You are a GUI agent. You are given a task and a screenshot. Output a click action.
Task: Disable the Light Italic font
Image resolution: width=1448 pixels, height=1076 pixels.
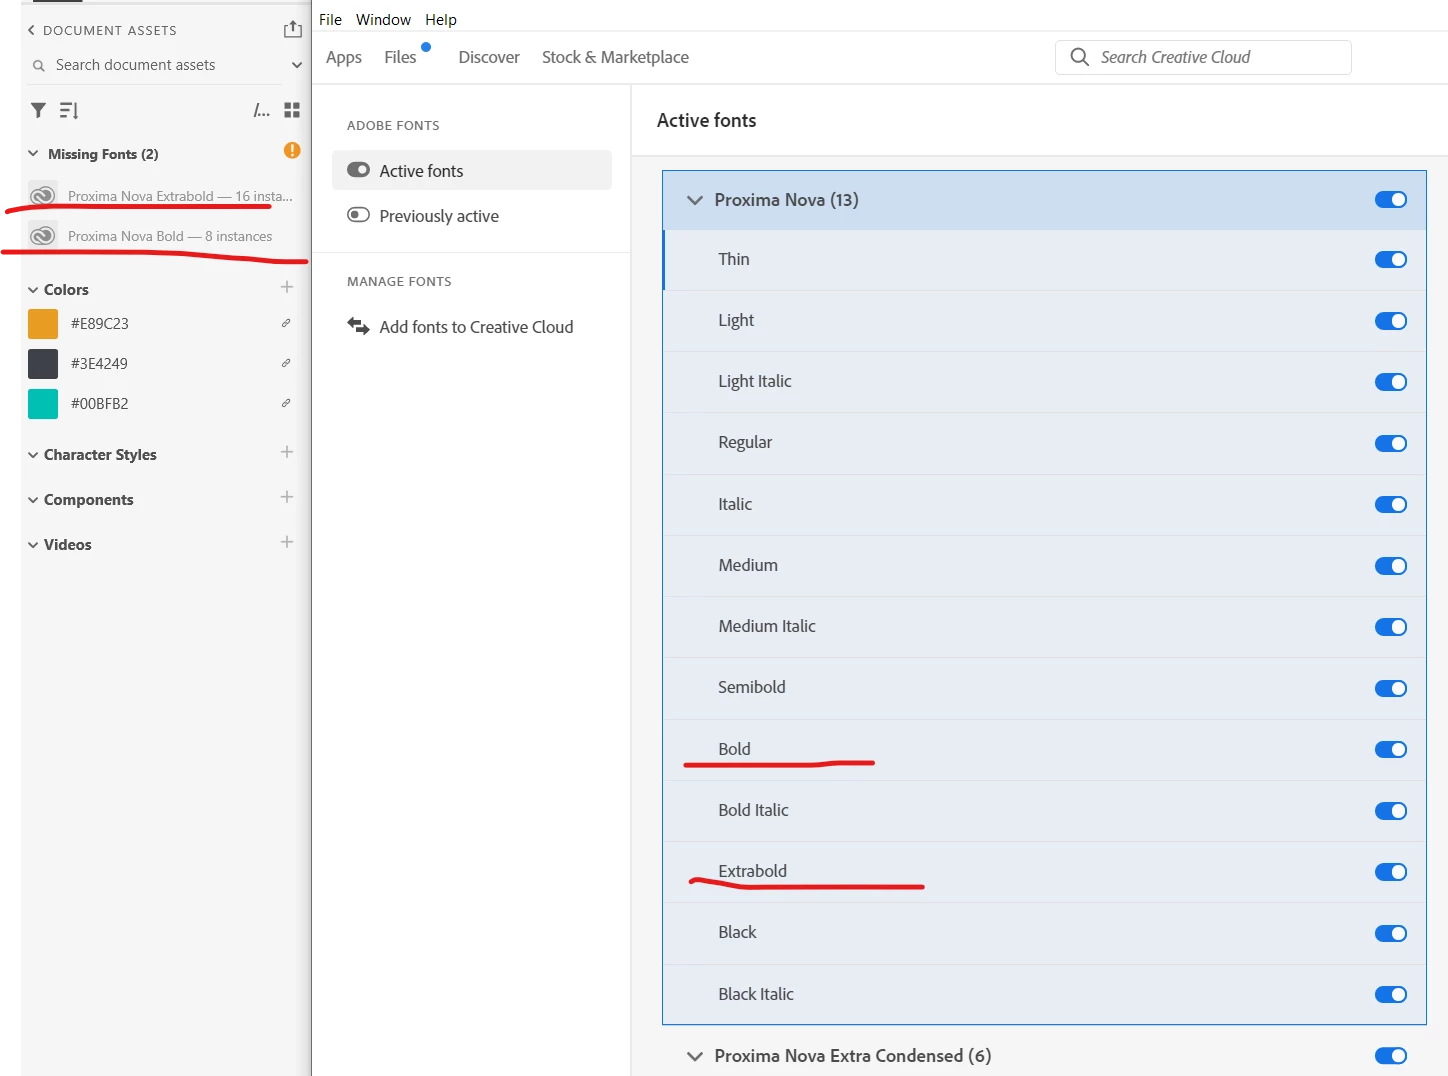coord(1391,382)
